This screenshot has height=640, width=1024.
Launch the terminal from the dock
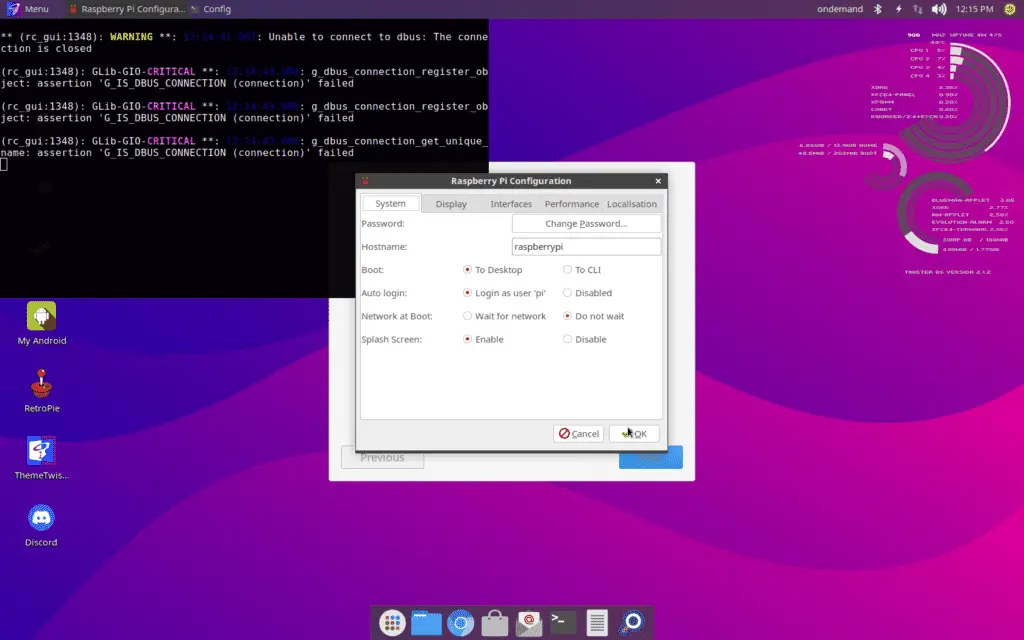[x=563, y=623]
